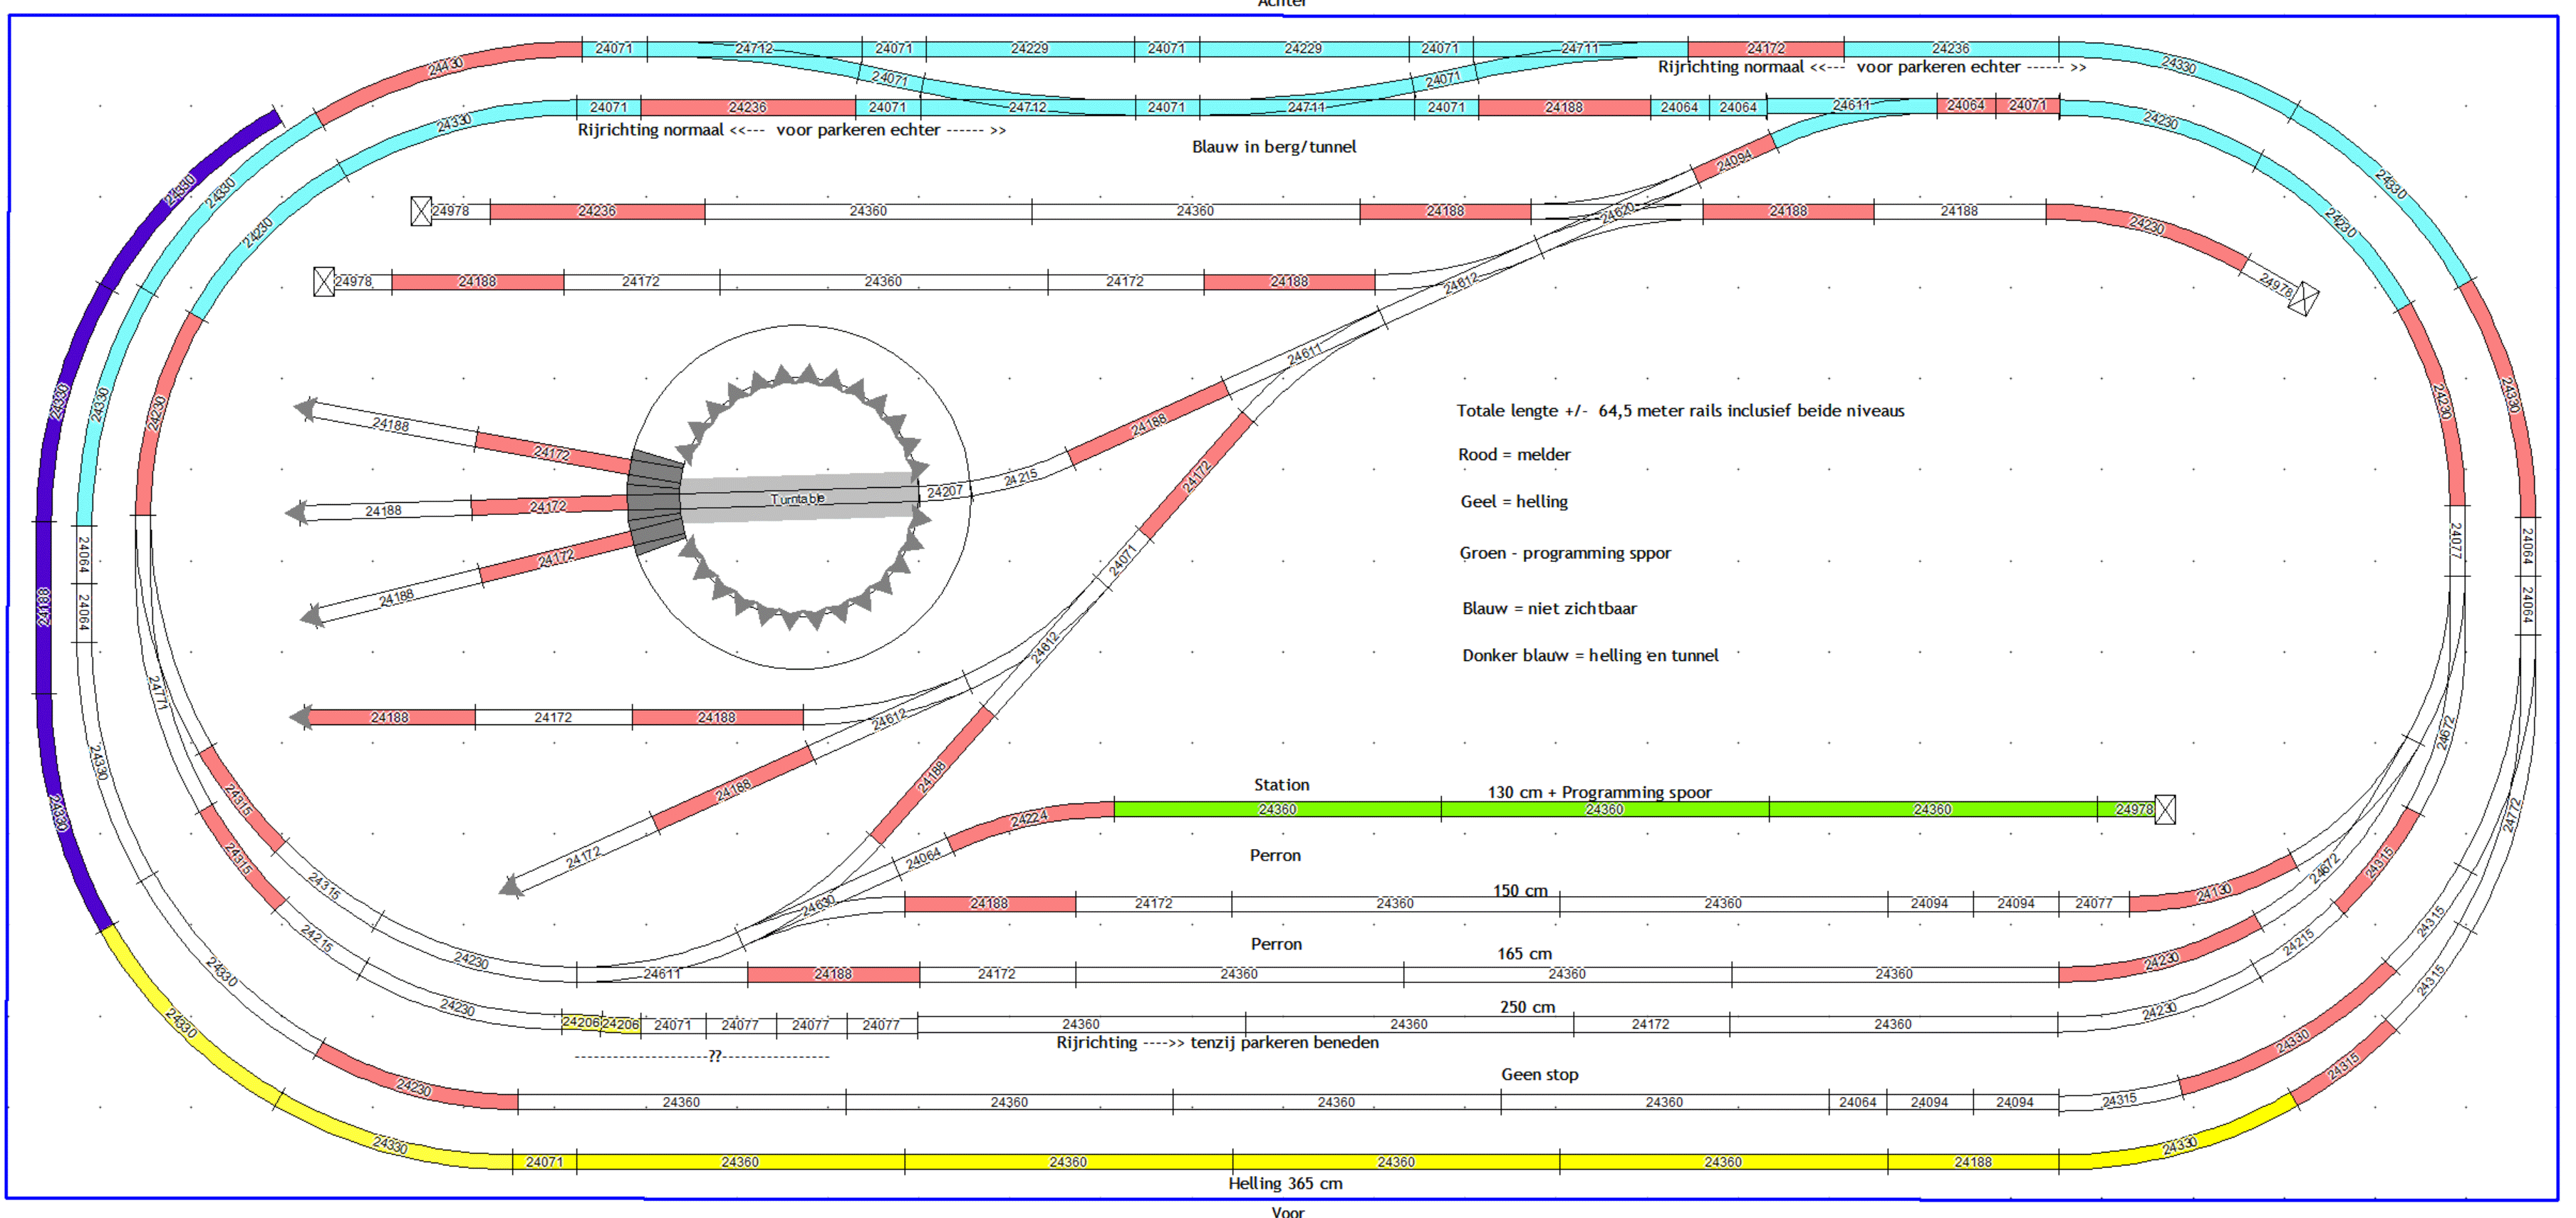Select the buffer stop on the right curved 24978 track
Screen dimensions: 2576x1218
(2304, 299)
